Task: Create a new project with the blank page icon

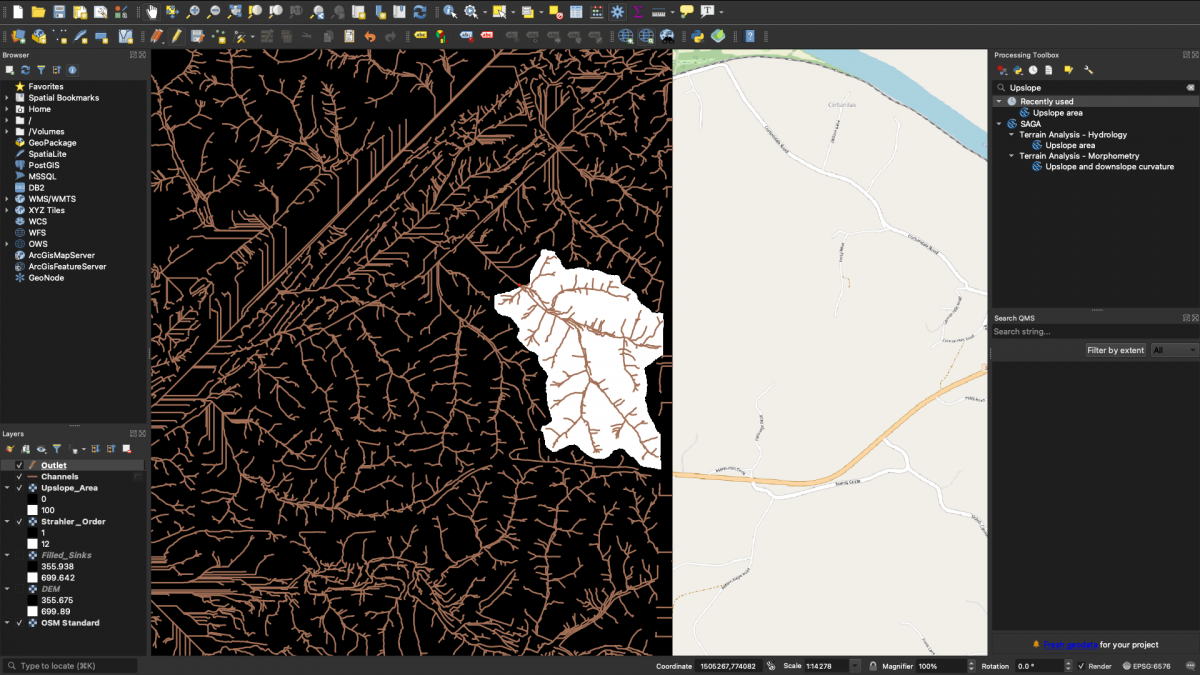Action: 17,12
